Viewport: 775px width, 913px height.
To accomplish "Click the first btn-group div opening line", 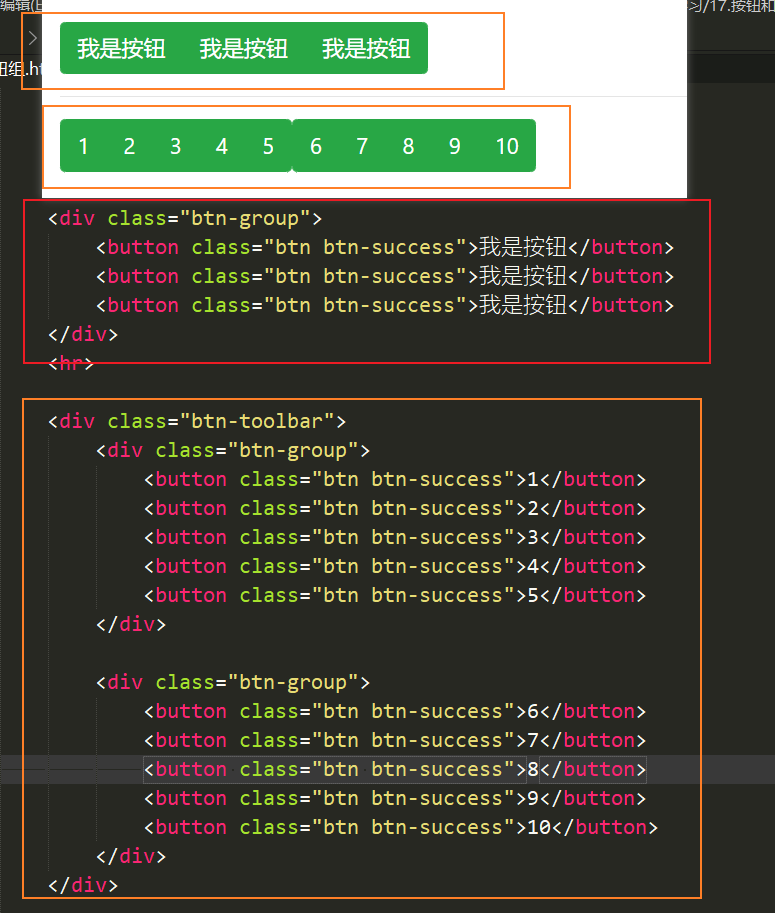I will coord(185,218).
